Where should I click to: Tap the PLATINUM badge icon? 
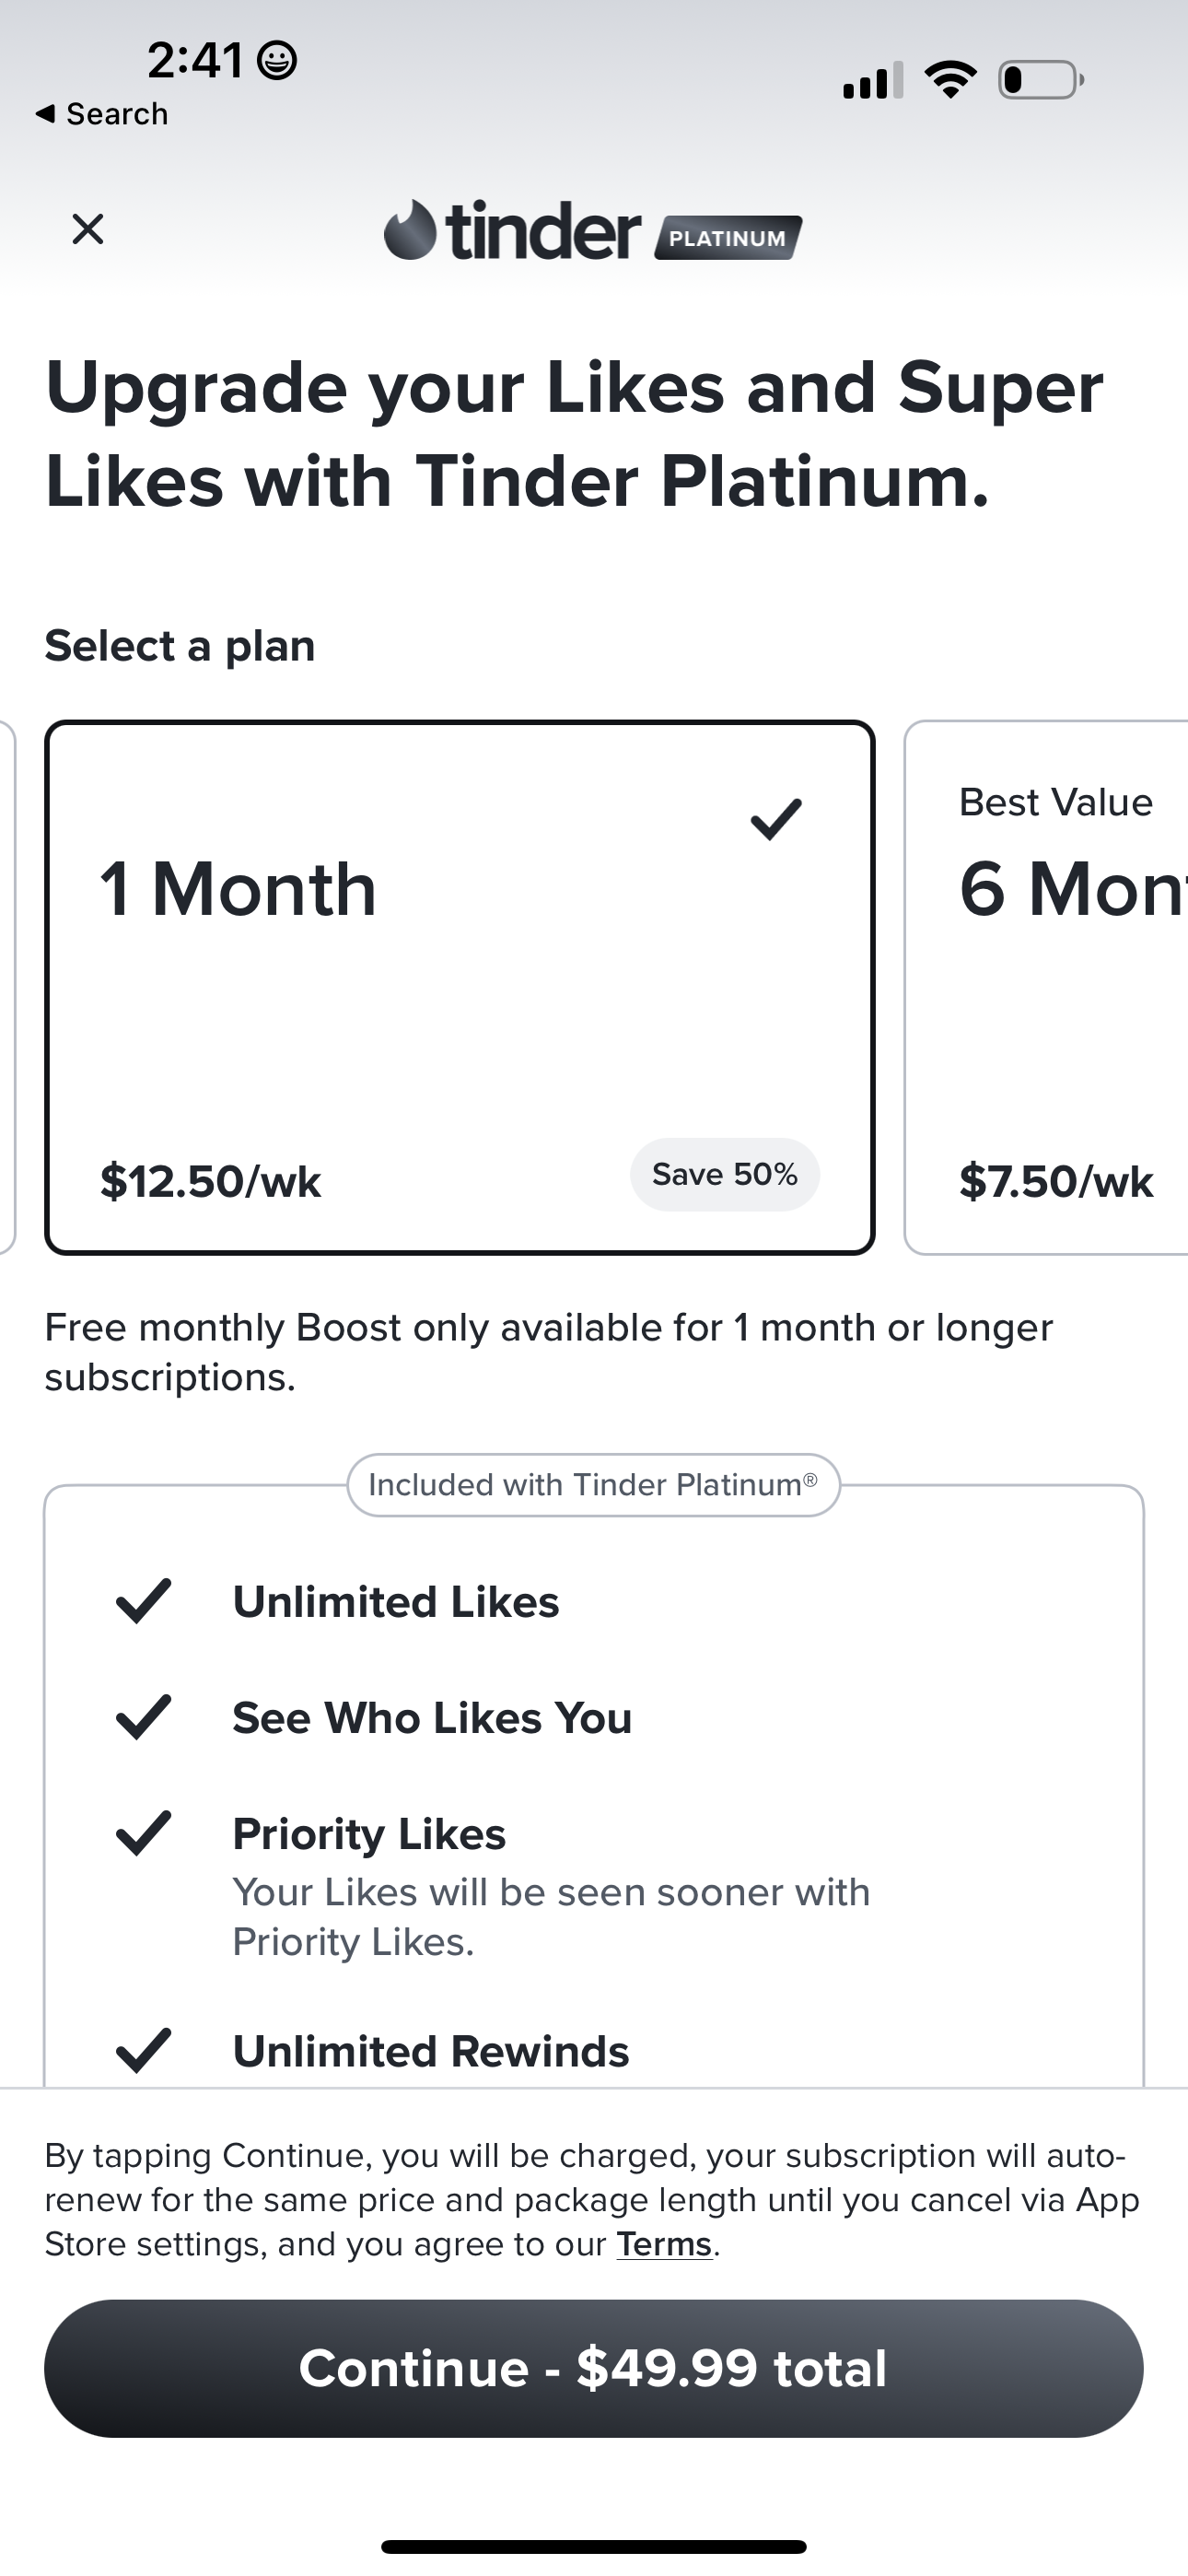point(728,238)
